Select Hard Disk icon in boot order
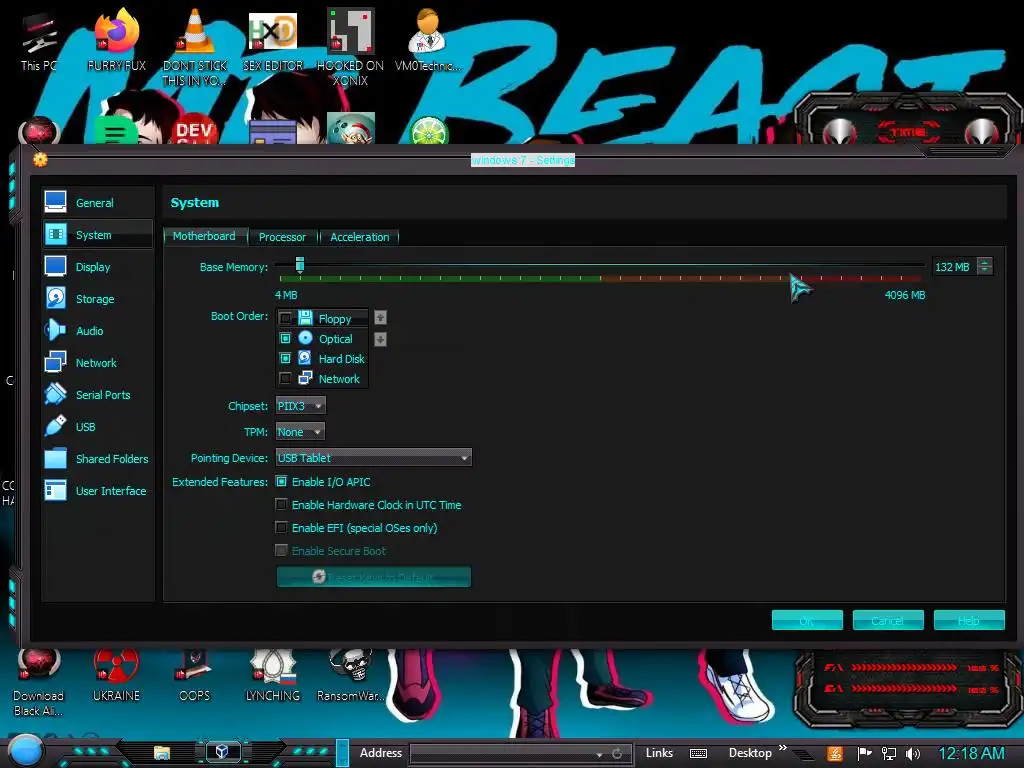 305,358
